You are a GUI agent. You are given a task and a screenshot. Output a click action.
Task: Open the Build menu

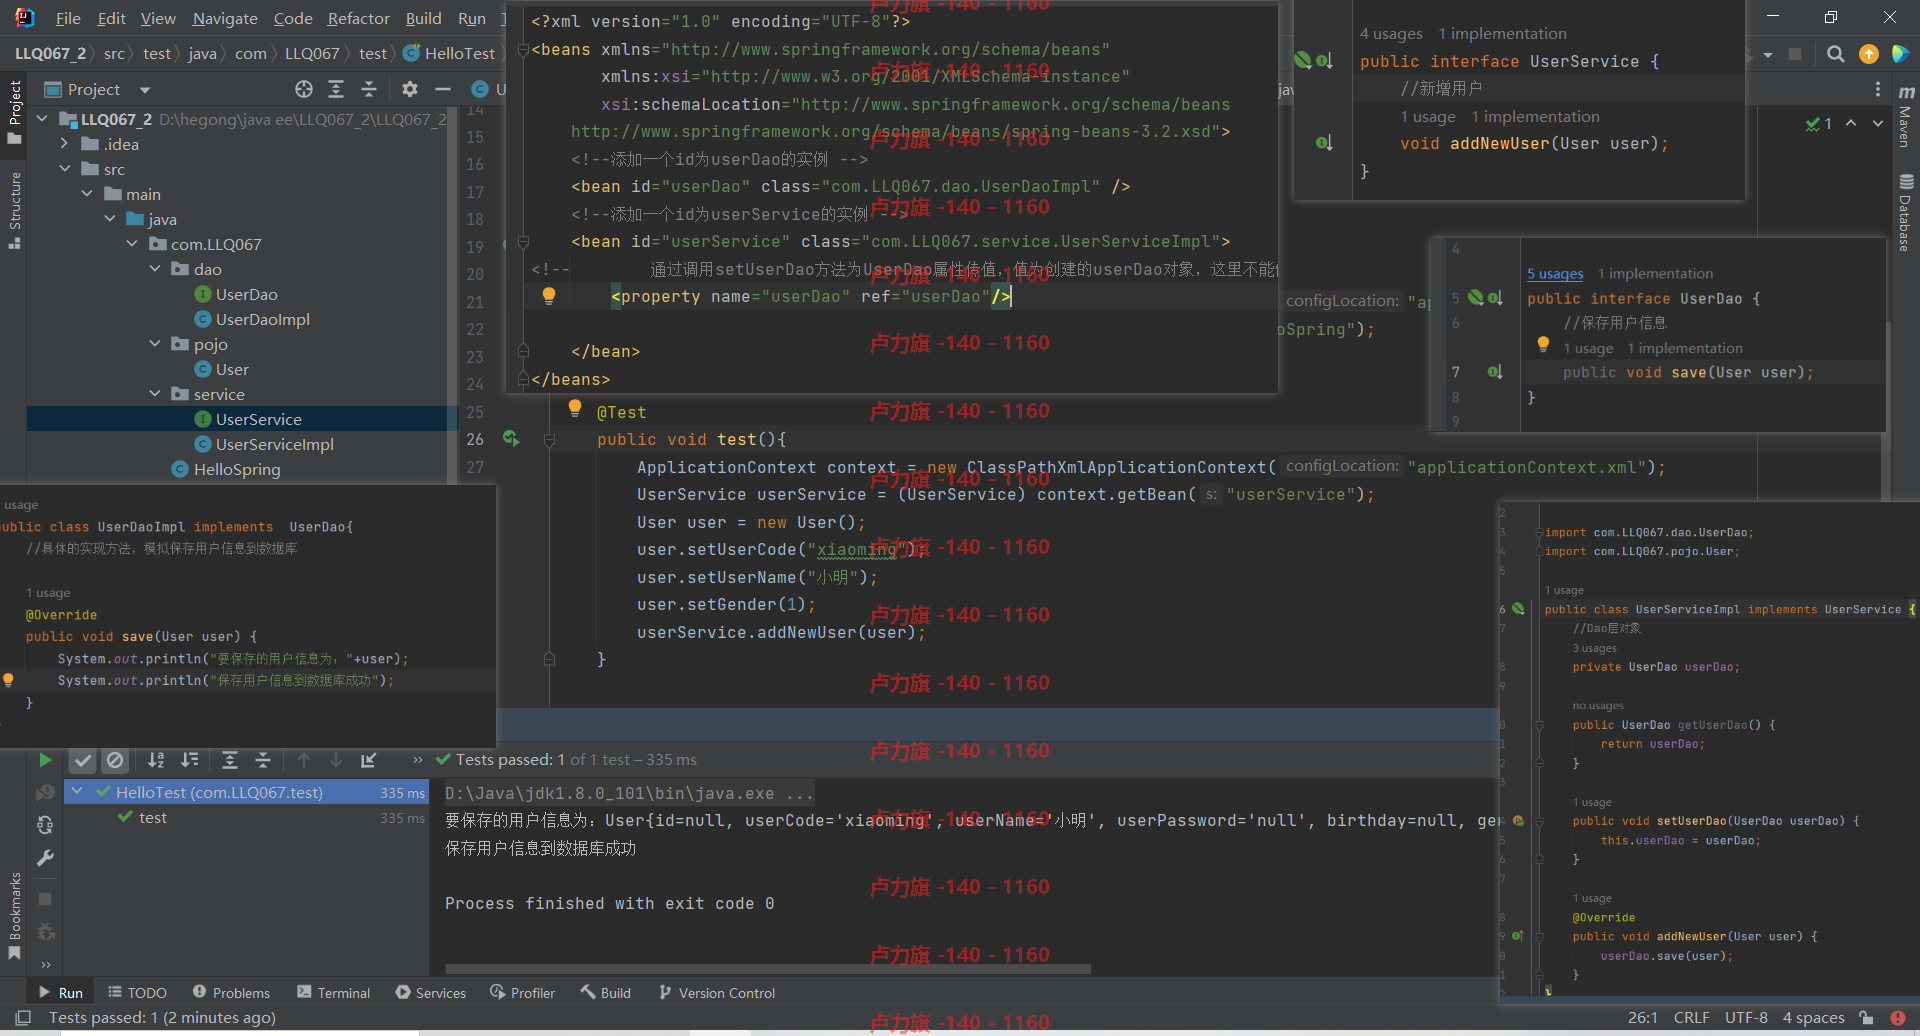(423, 18)
